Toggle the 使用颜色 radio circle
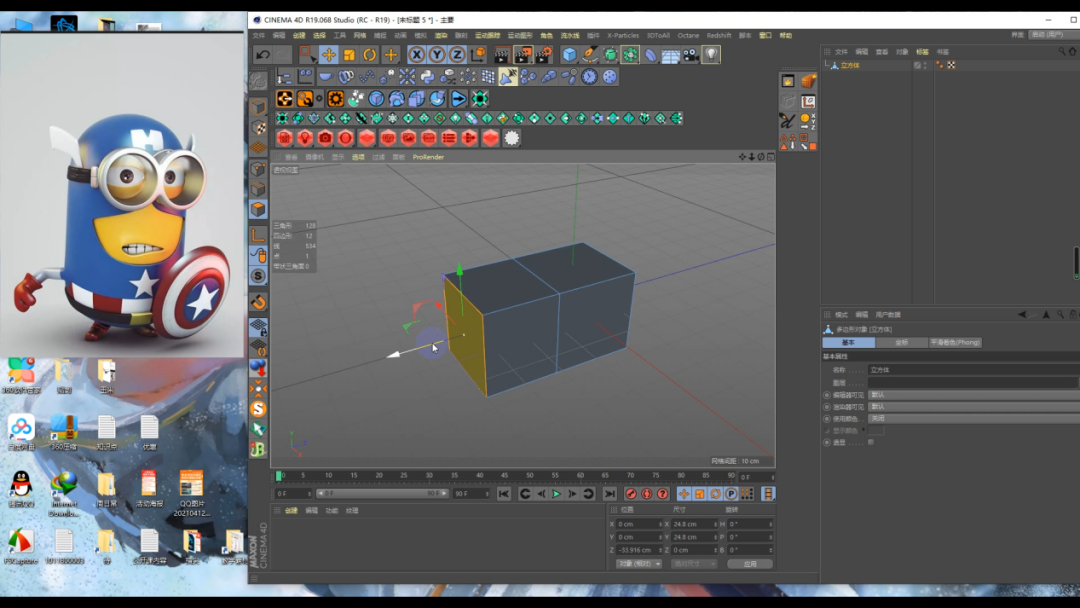1080x608 pixels. (827, 419)
